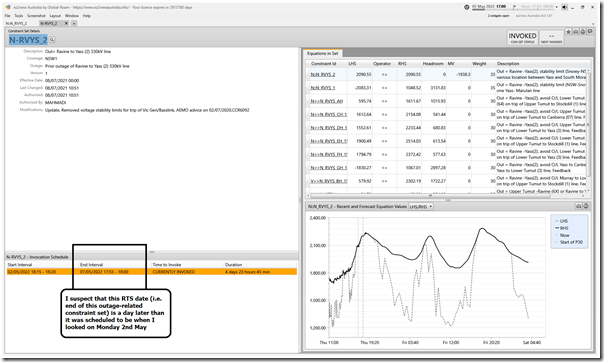Sort by Description column header
This screenshot has width=604, height=362.
(508, 64)
